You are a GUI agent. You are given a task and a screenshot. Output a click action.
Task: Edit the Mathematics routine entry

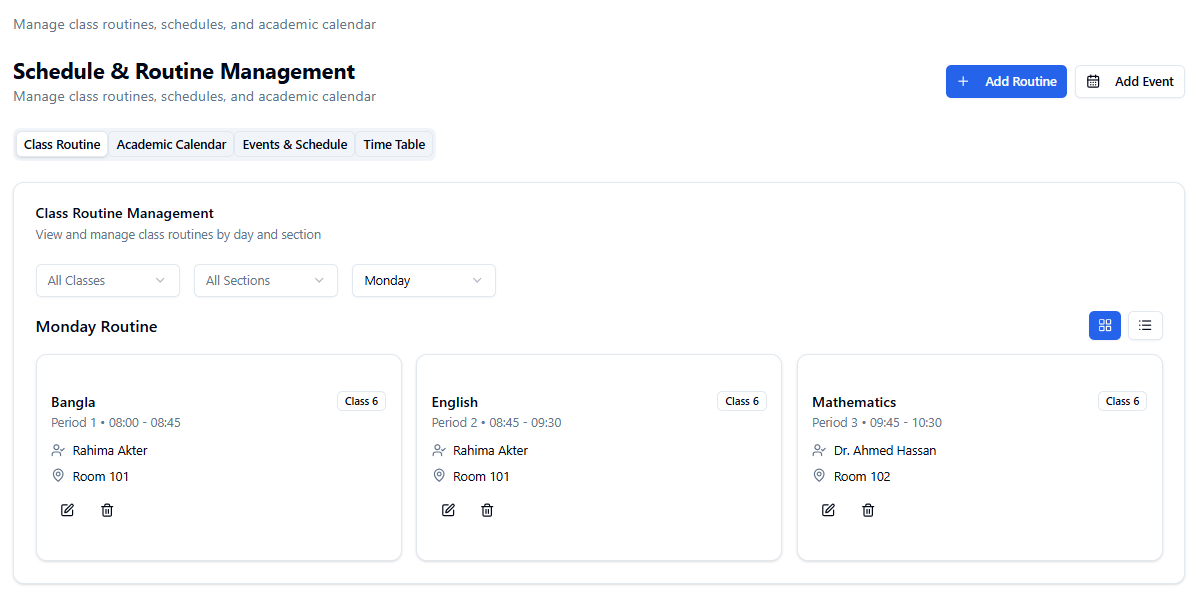tap(828, 510)
